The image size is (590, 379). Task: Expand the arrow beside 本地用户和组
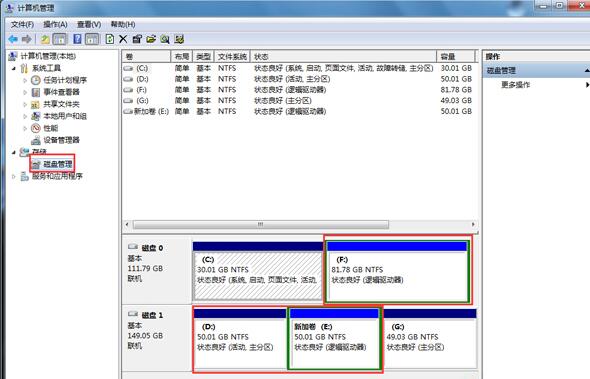click(x=25, y=116)
